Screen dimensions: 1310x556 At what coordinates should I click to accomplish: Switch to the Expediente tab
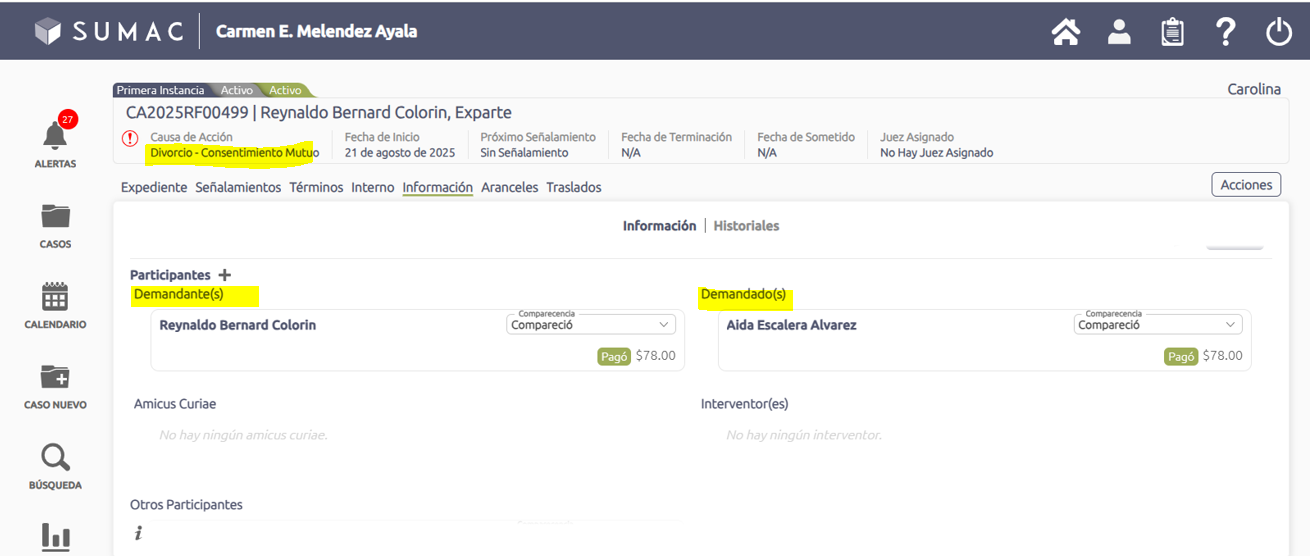[154, 187]
